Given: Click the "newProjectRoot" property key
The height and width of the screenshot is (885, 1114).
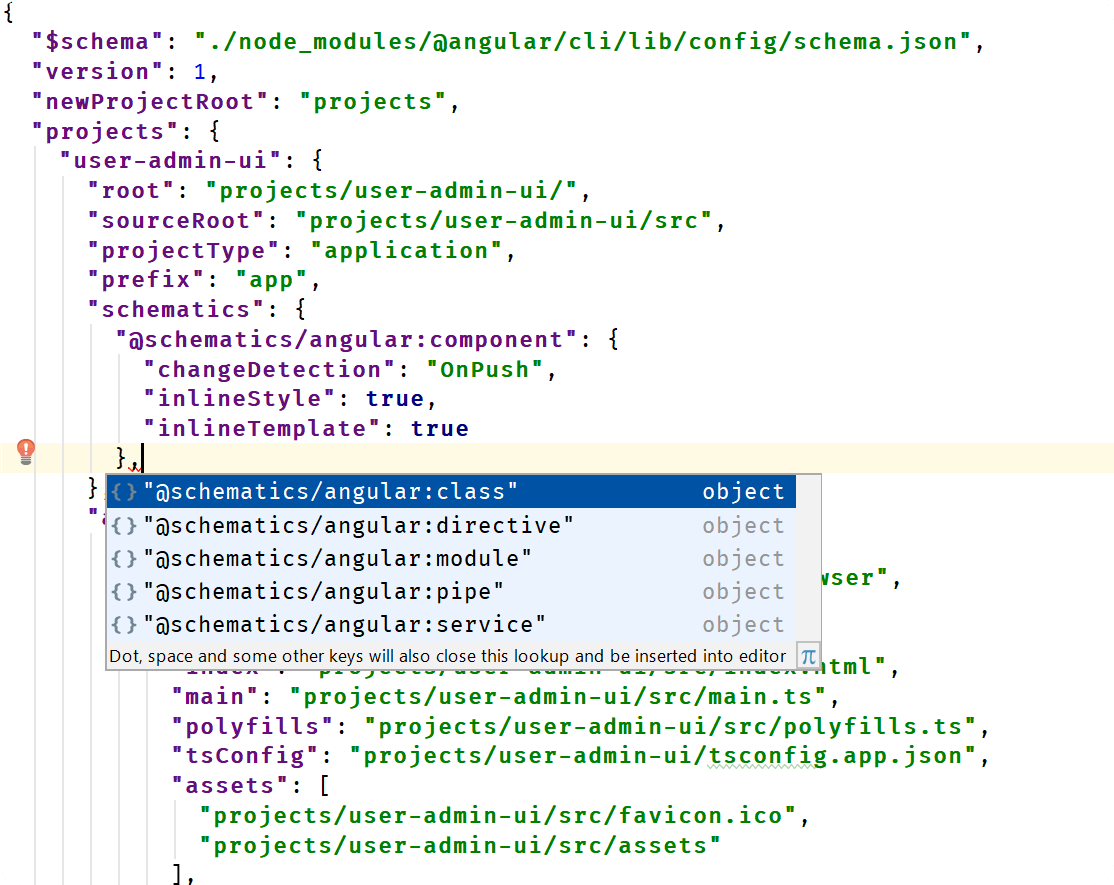Looking at the screenshot, I should coord(150,102).
